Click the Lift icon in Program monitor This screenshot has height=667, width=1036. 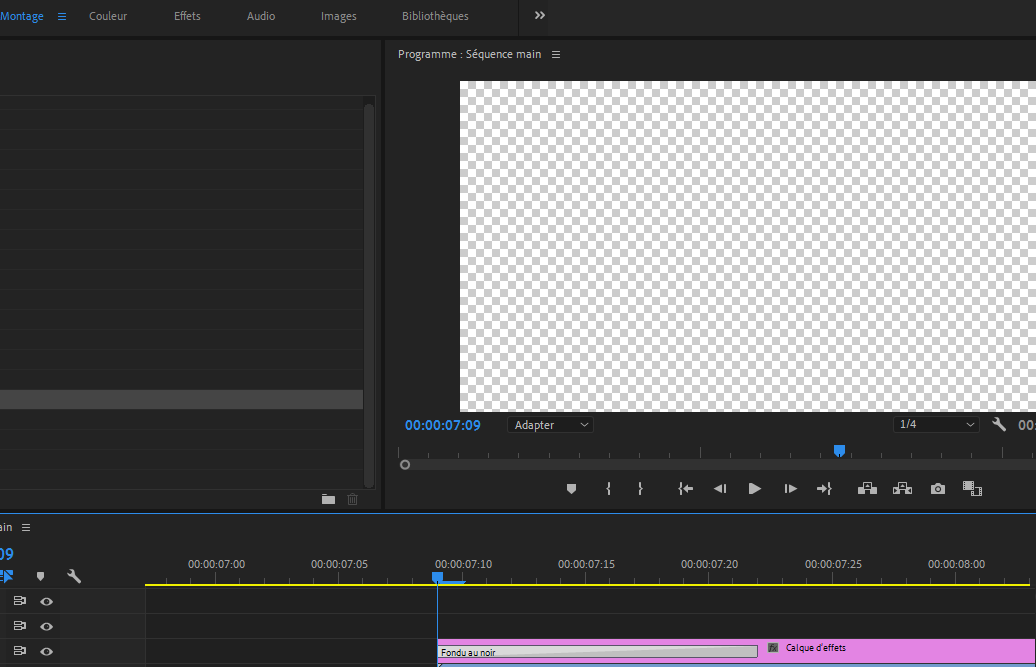pos(867,489)
